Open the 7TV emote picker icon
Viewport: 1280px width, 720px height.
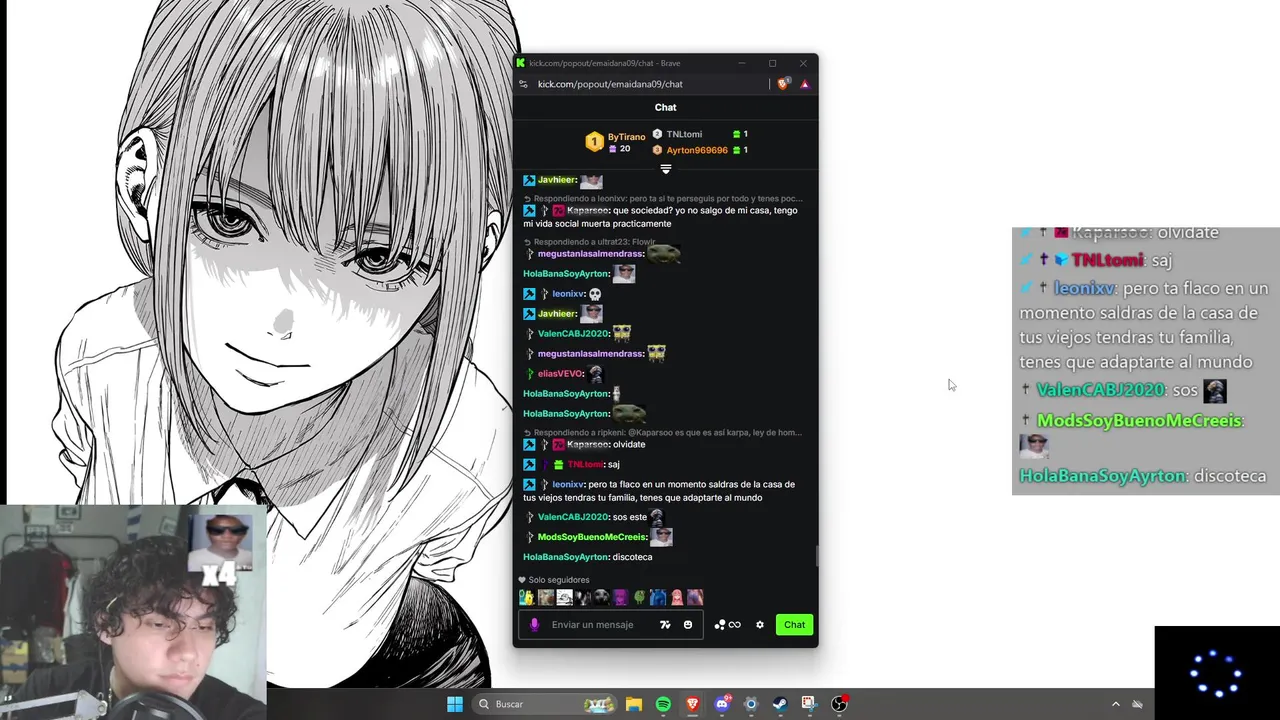point(665,625)
